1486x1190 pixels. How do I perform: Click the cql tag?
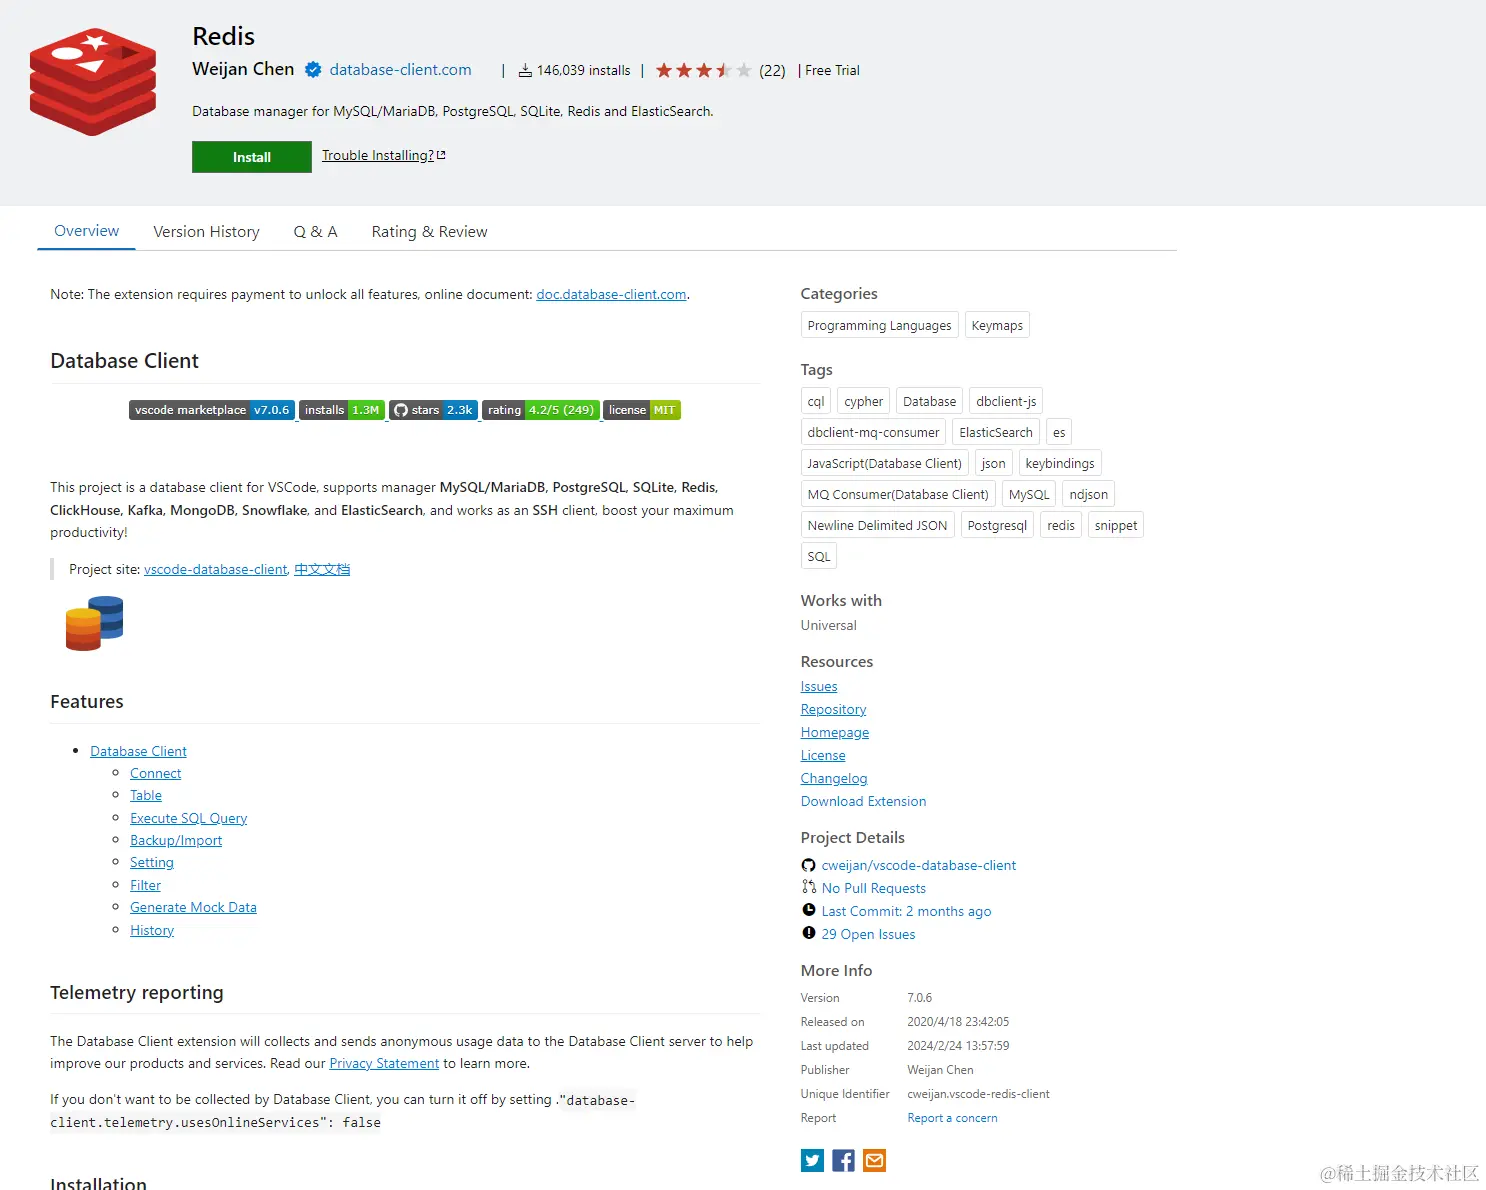(816, 401)
